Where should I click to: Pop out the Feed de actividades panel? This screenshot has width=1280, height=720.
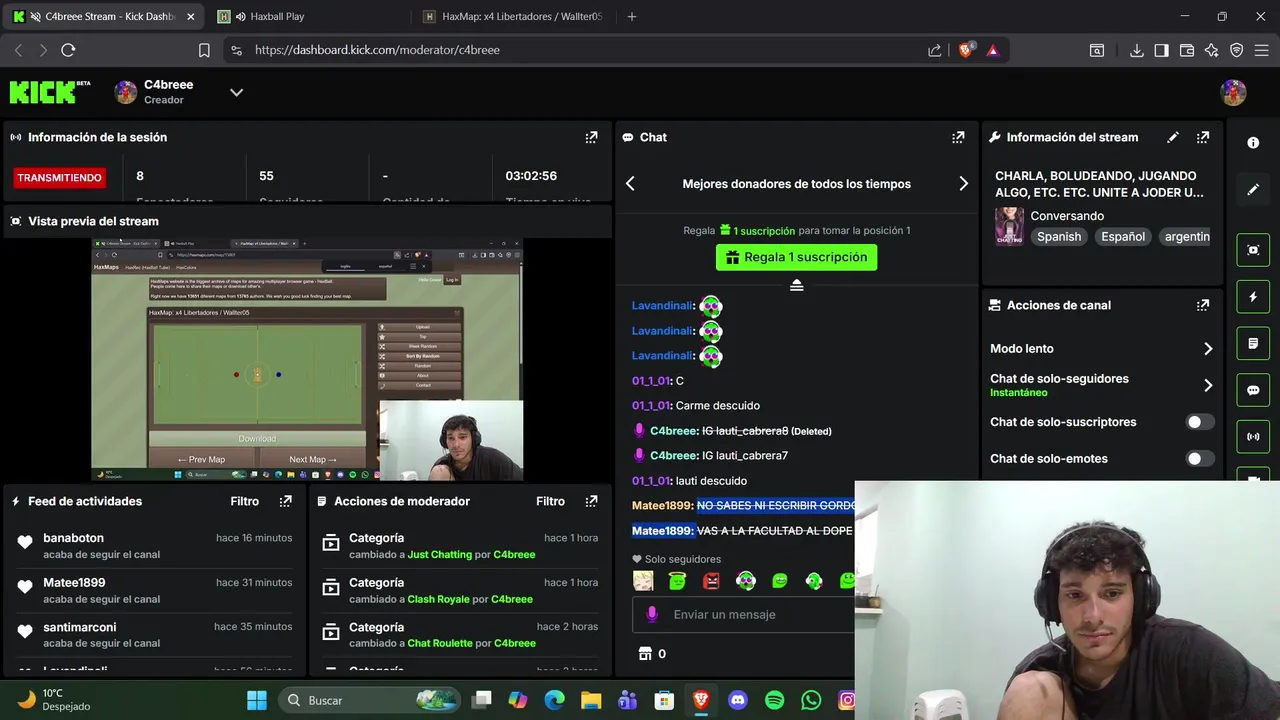[x=286, y=501]
